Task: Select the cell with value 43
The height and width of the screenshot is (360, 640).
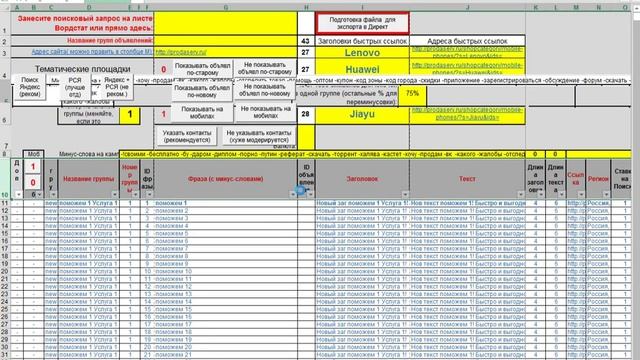Action: coord(306,41)
